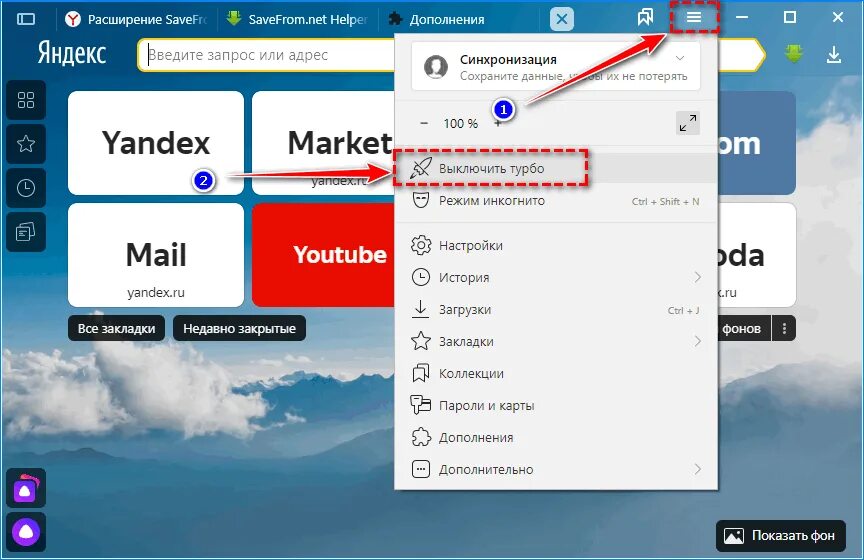
Task: Open Загрузки from the menu
Action: click(555, 309)
